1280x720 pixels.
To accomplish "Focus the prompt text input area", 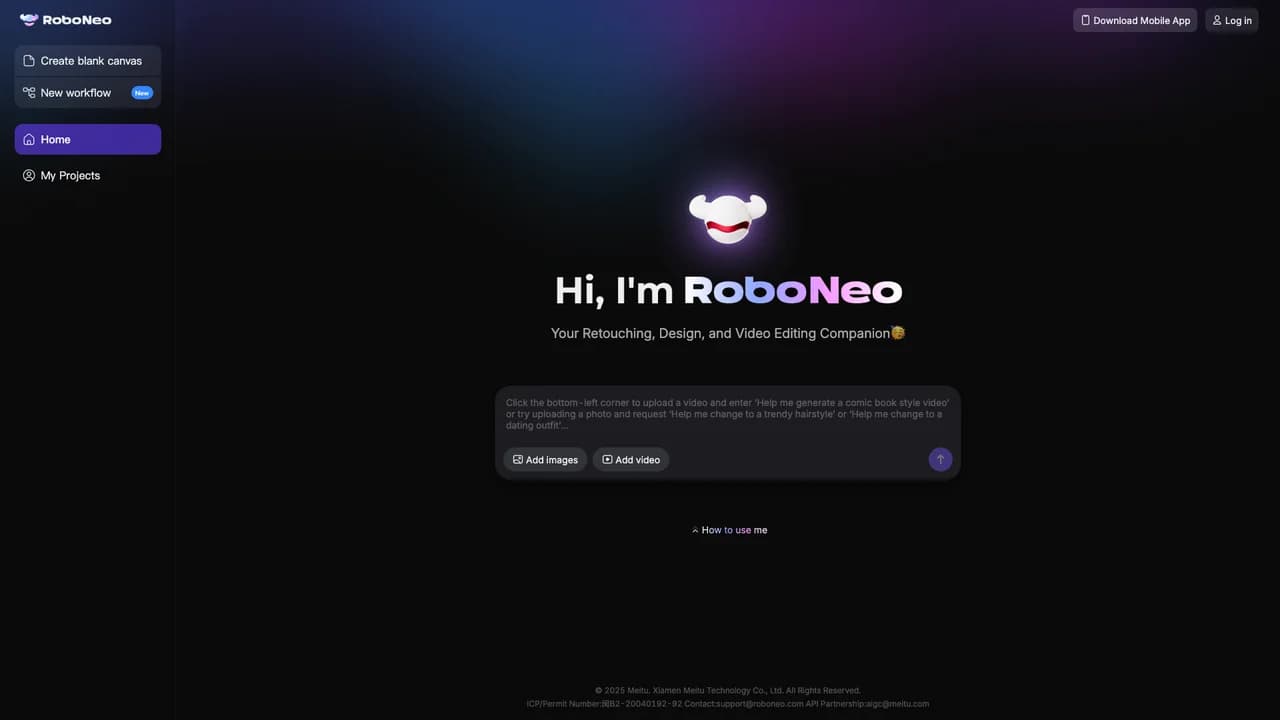I will coord(728,414).
